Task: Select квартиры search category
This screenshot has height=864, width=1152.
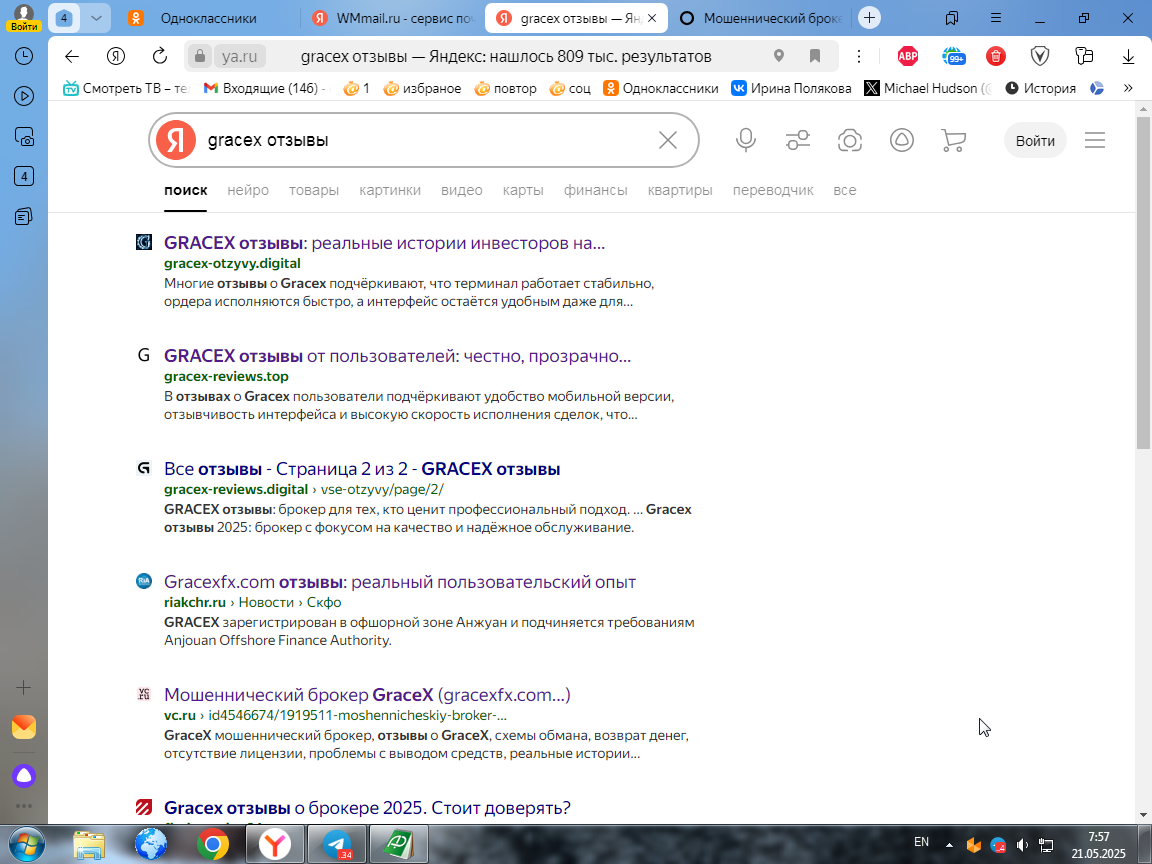Action: coord(680,190)
